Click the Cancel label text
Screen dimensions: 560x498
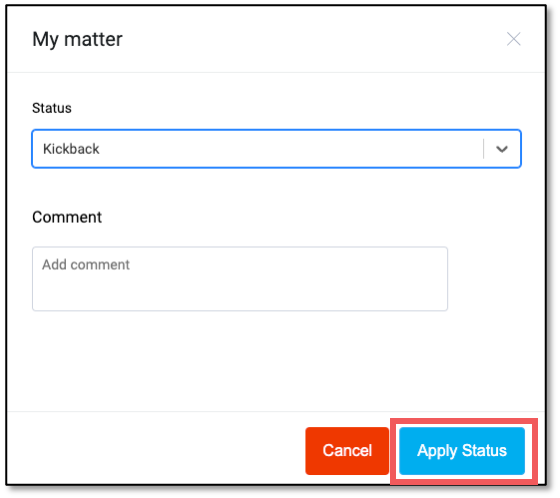click(347, 450)
